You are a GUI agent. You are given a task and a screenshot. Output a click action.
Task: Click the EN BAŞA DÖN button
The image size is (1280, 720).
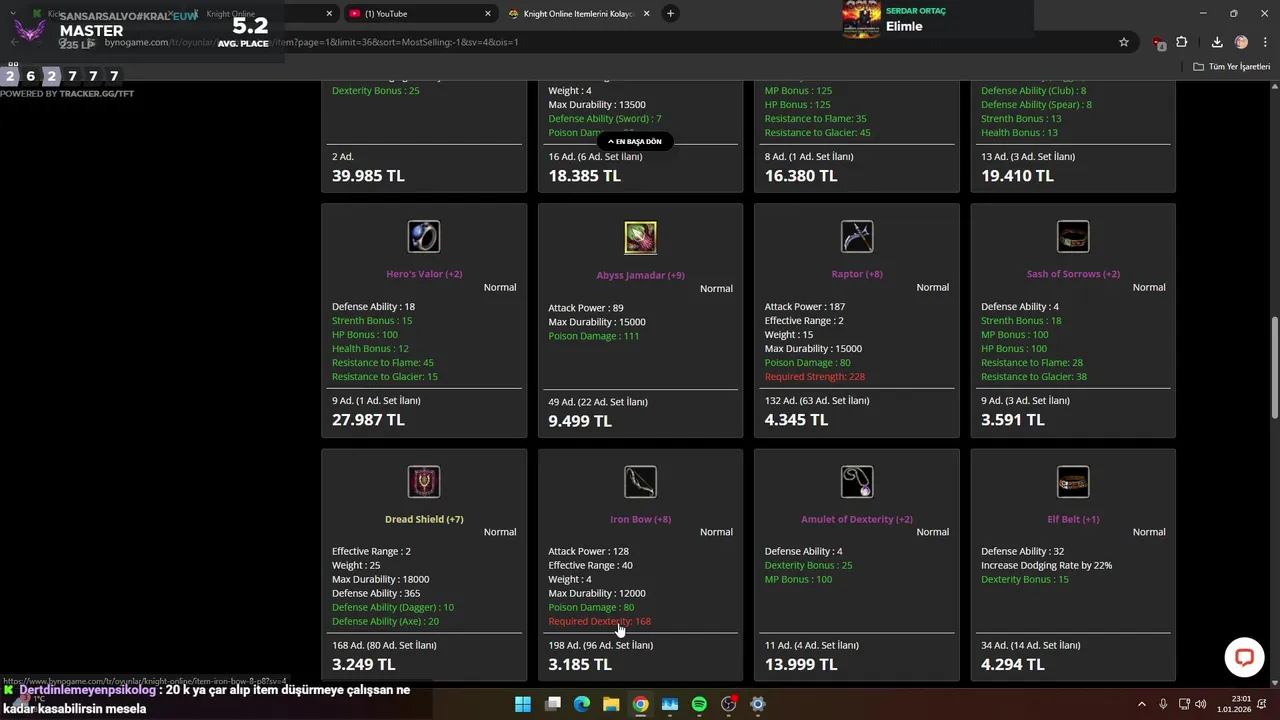(x=635, y=142)
